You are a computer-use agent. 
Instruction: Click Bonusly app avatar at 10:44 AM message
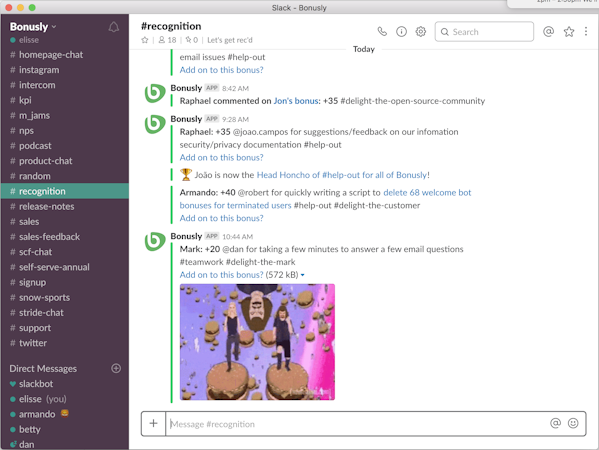point(155,242)
